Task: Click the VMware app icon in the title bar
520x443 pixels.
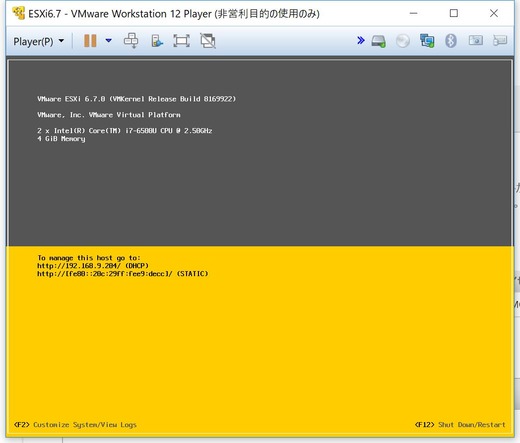Action: 19,13
